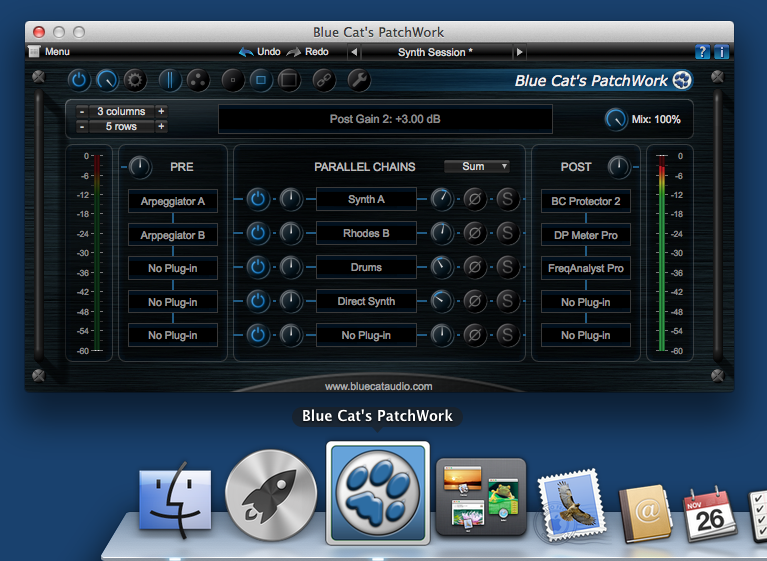
Task: Open Mail stamp icon in the Dock
Action: tap(571, 505)
